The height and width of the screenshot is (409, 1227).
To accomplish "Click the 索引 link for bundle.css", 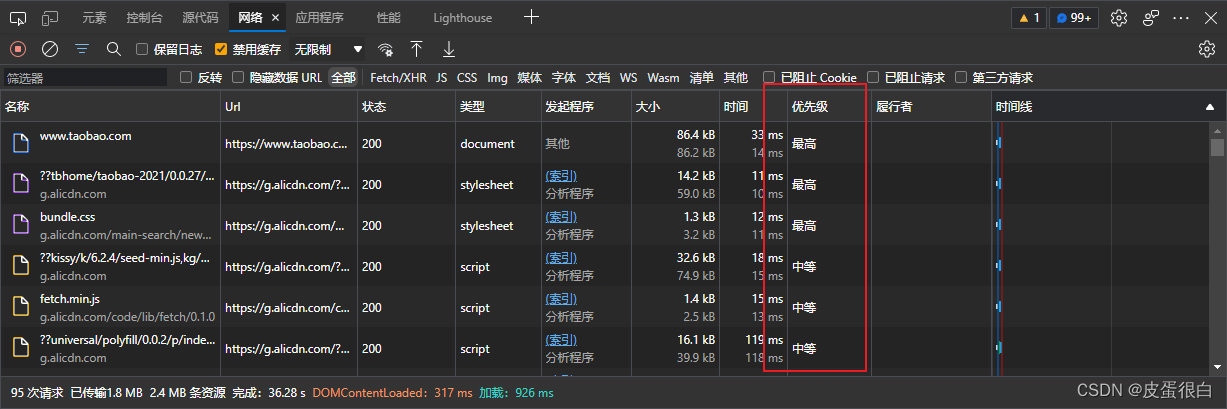I will [x=560, y=217].
